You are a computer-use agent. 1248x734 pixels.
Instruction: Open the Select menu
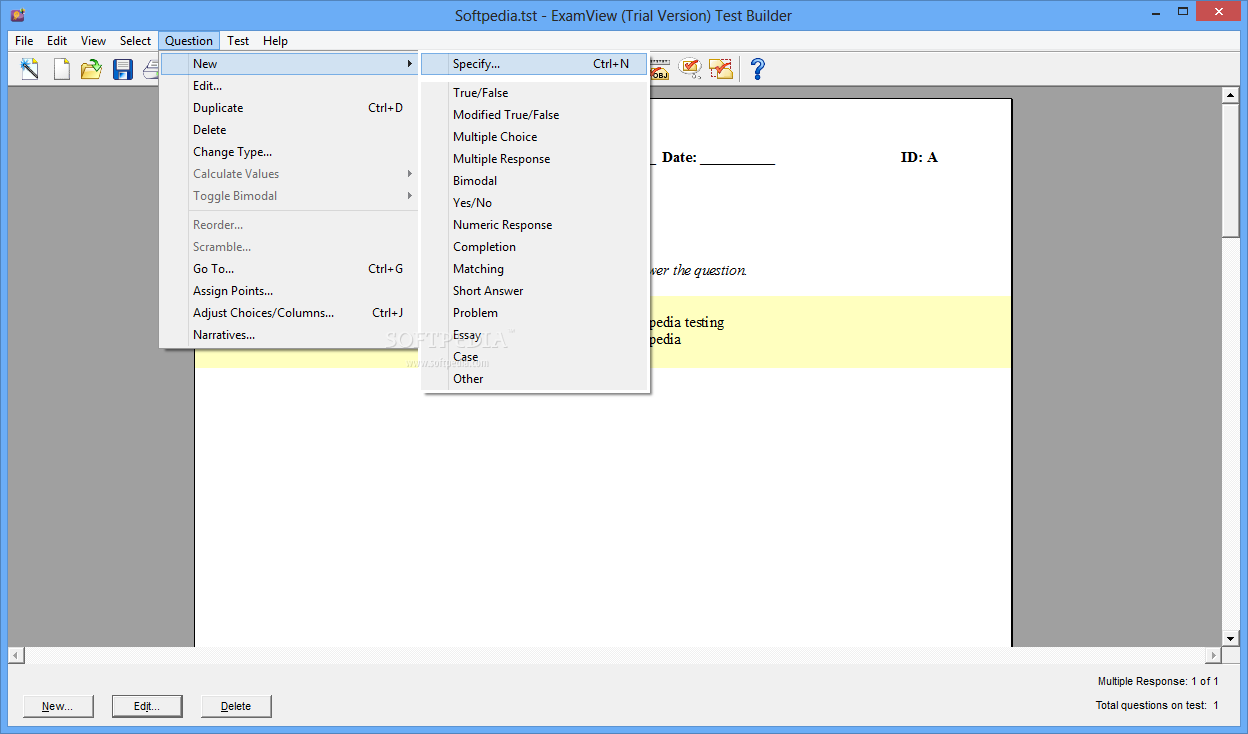[135, 41]
